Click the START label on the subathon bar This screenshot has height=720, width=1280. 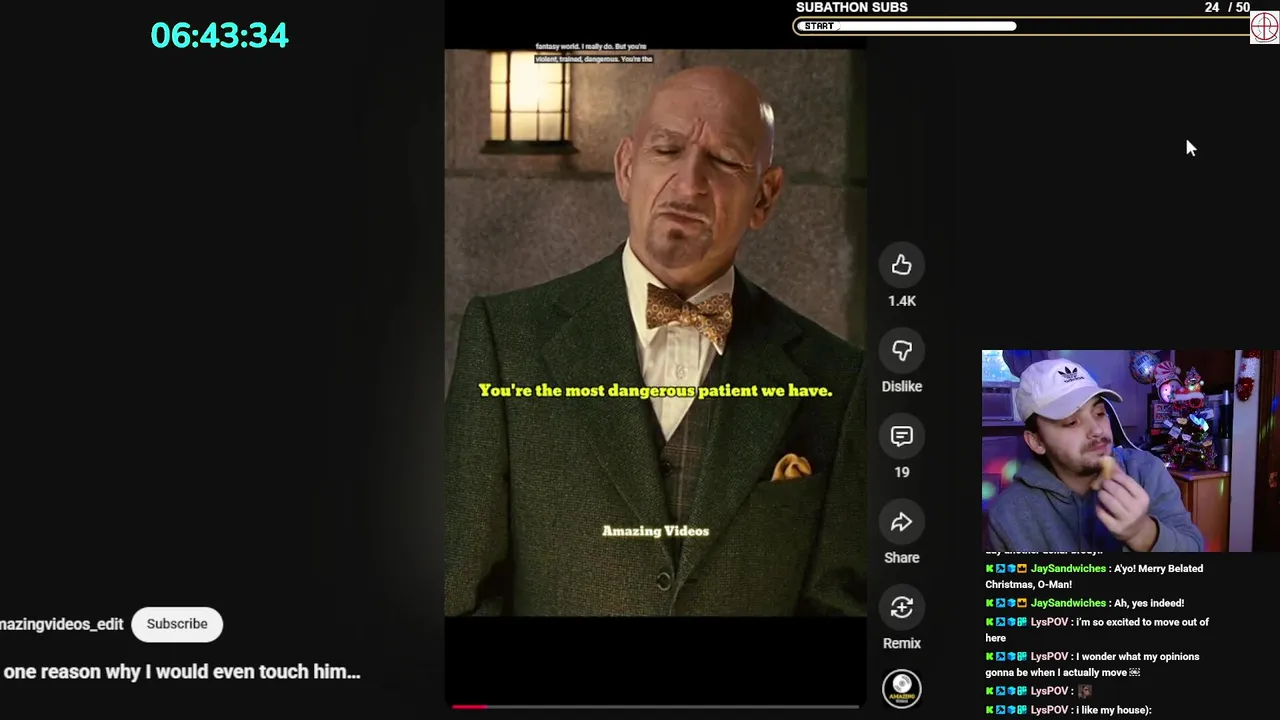coord(819,26)
